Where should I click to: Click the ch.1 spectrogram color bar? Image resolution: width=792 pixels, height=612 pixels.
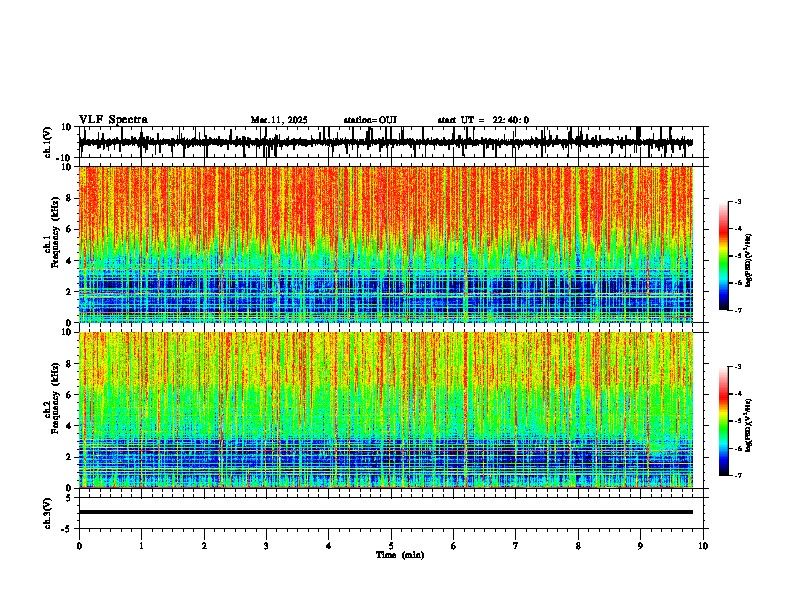(723, 256)
